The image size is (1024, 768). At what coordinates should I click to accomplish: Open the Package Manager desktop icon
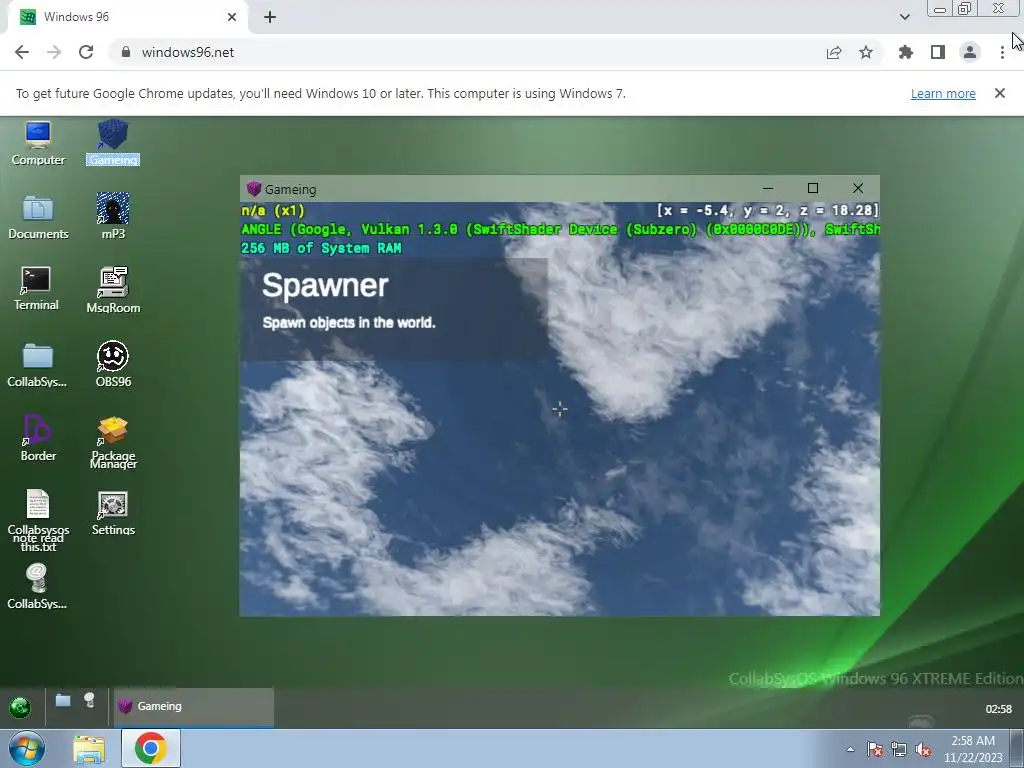[x=113, y=443]
